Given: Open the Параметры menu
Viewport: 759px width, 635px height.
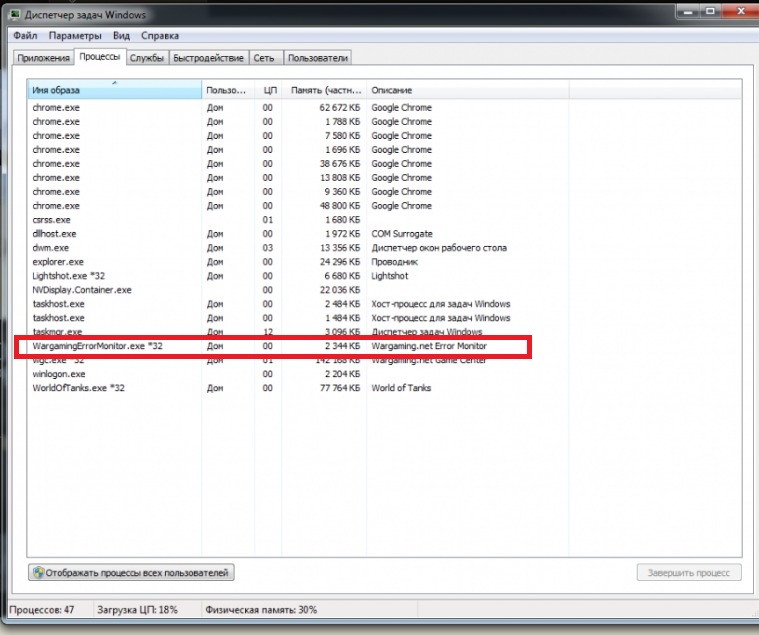Looking at the screenshot, I should point(75,36).
